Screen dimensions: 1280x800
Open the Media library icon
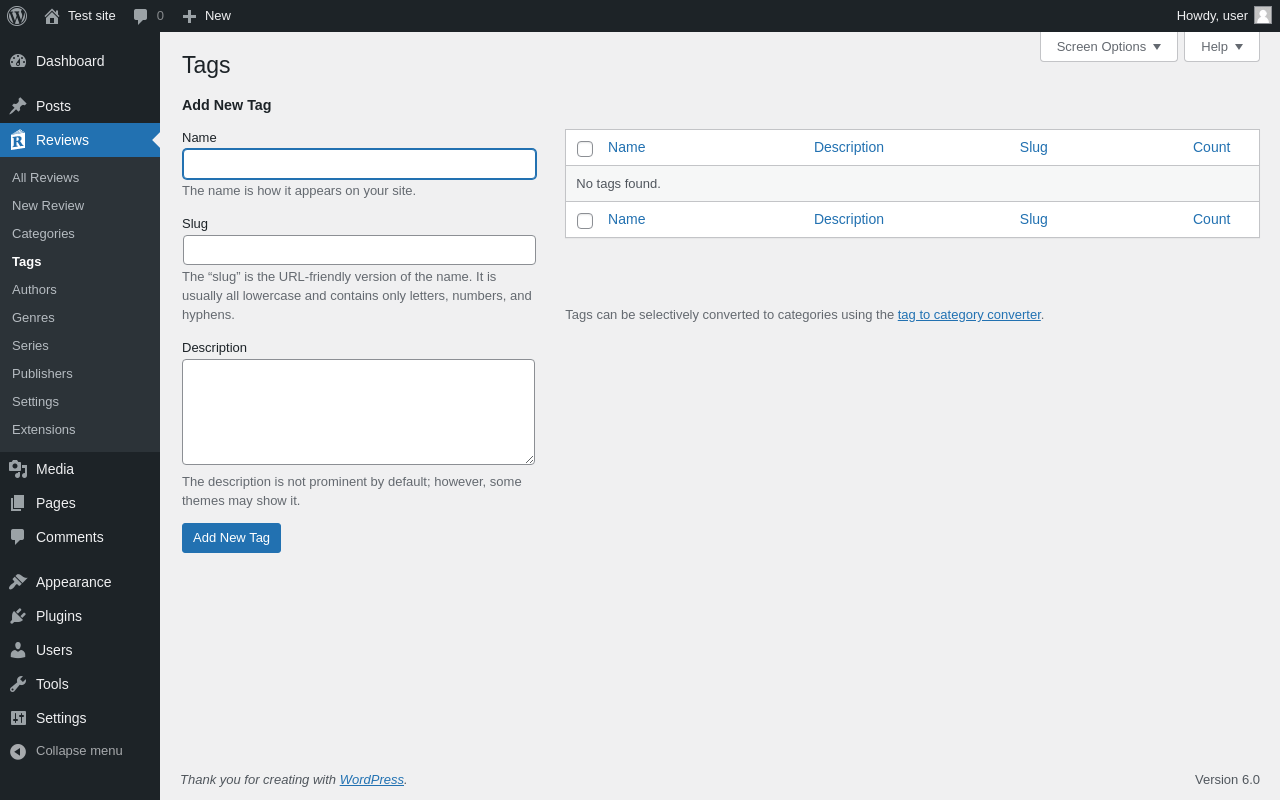coord(18,469)
